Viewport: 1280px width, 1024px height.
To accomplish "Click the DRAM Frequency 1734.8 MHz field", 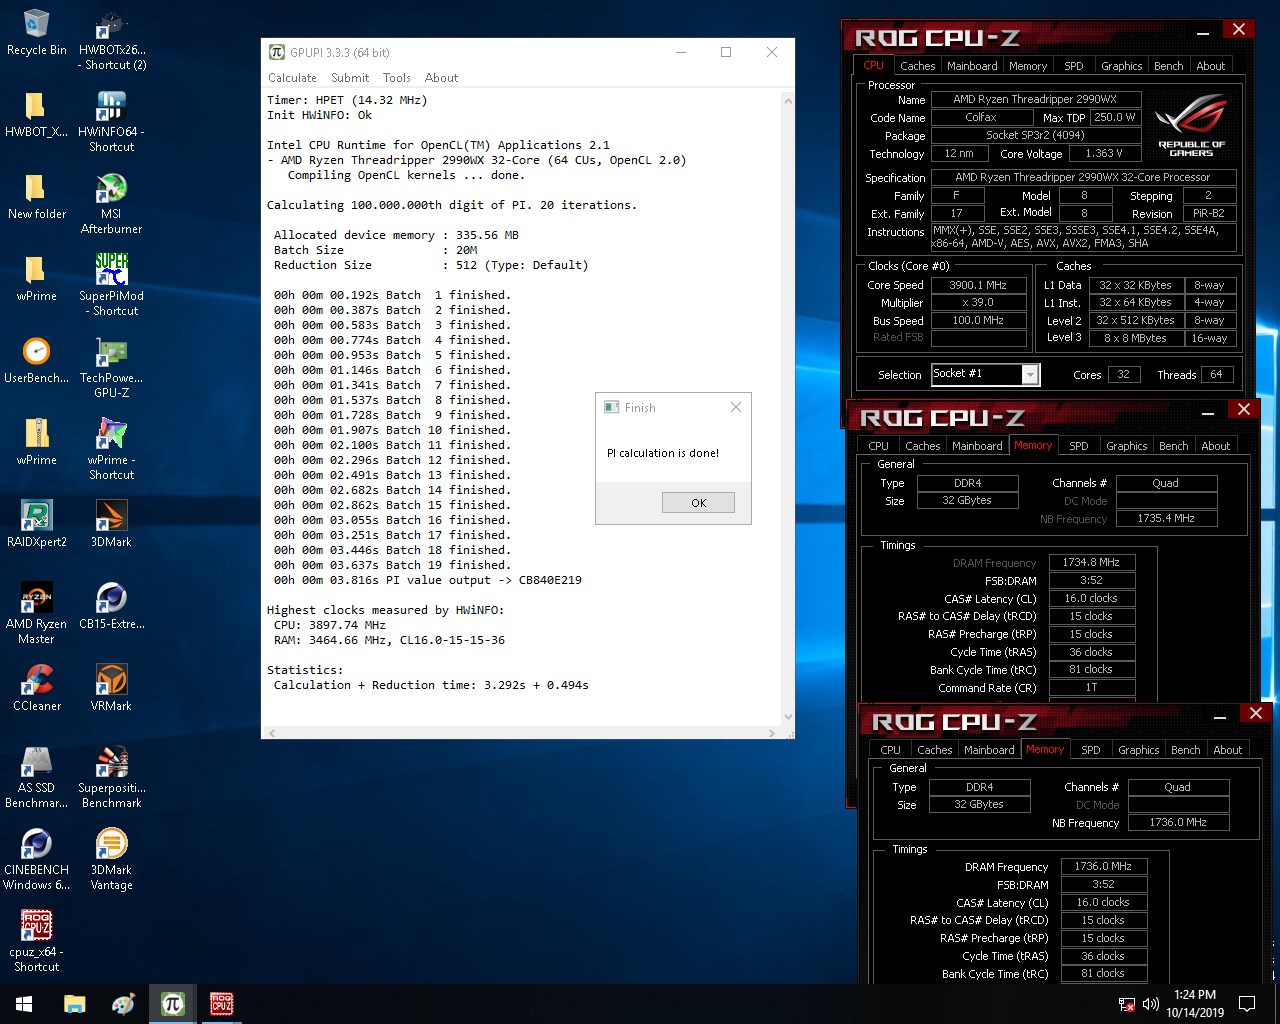I will pyautogui.click(x=1091, y=563).
